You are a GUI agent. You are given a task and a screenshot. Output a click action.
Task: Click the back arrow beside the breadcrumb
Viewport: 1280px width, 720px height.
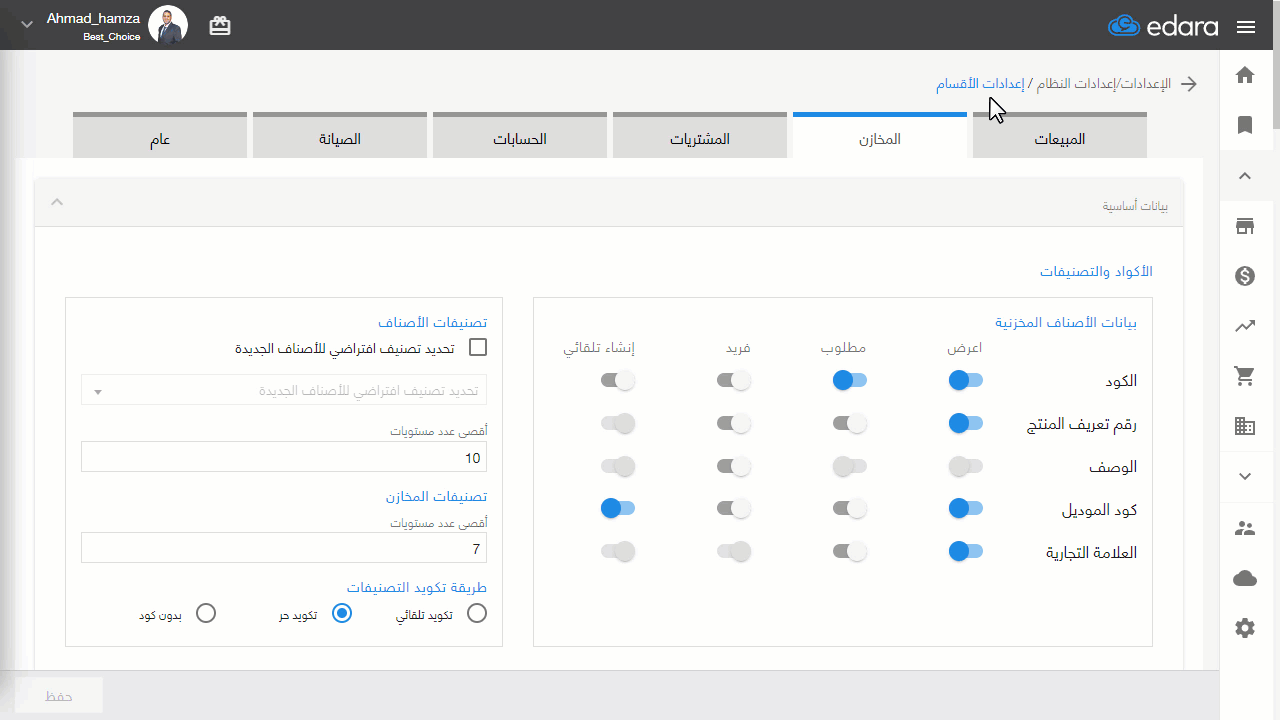[1189, 84]
